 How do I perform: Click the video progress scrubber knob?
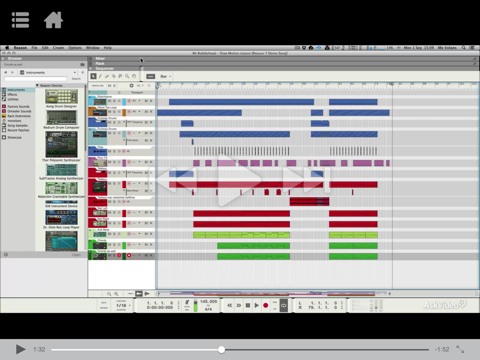click(x=221, y=349)
